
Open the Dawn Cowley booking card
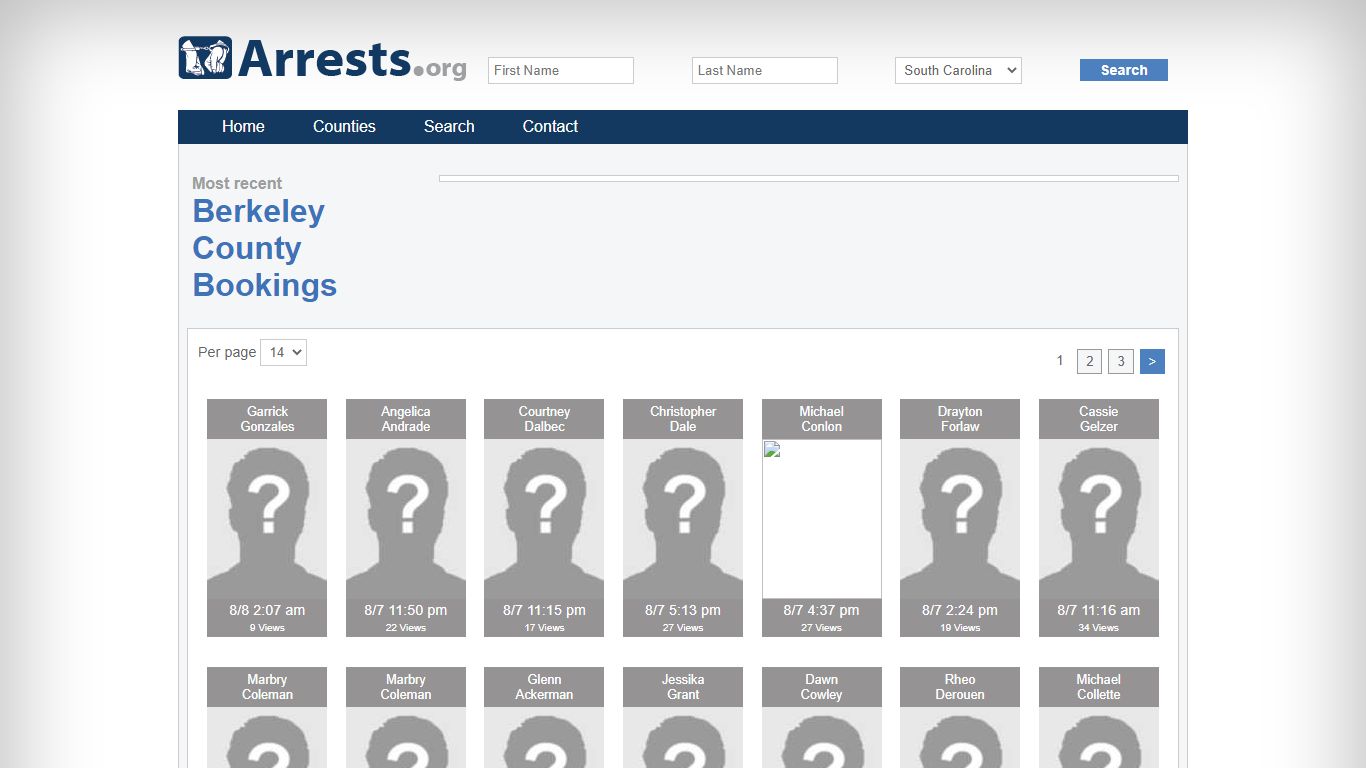tap(822, 717)
